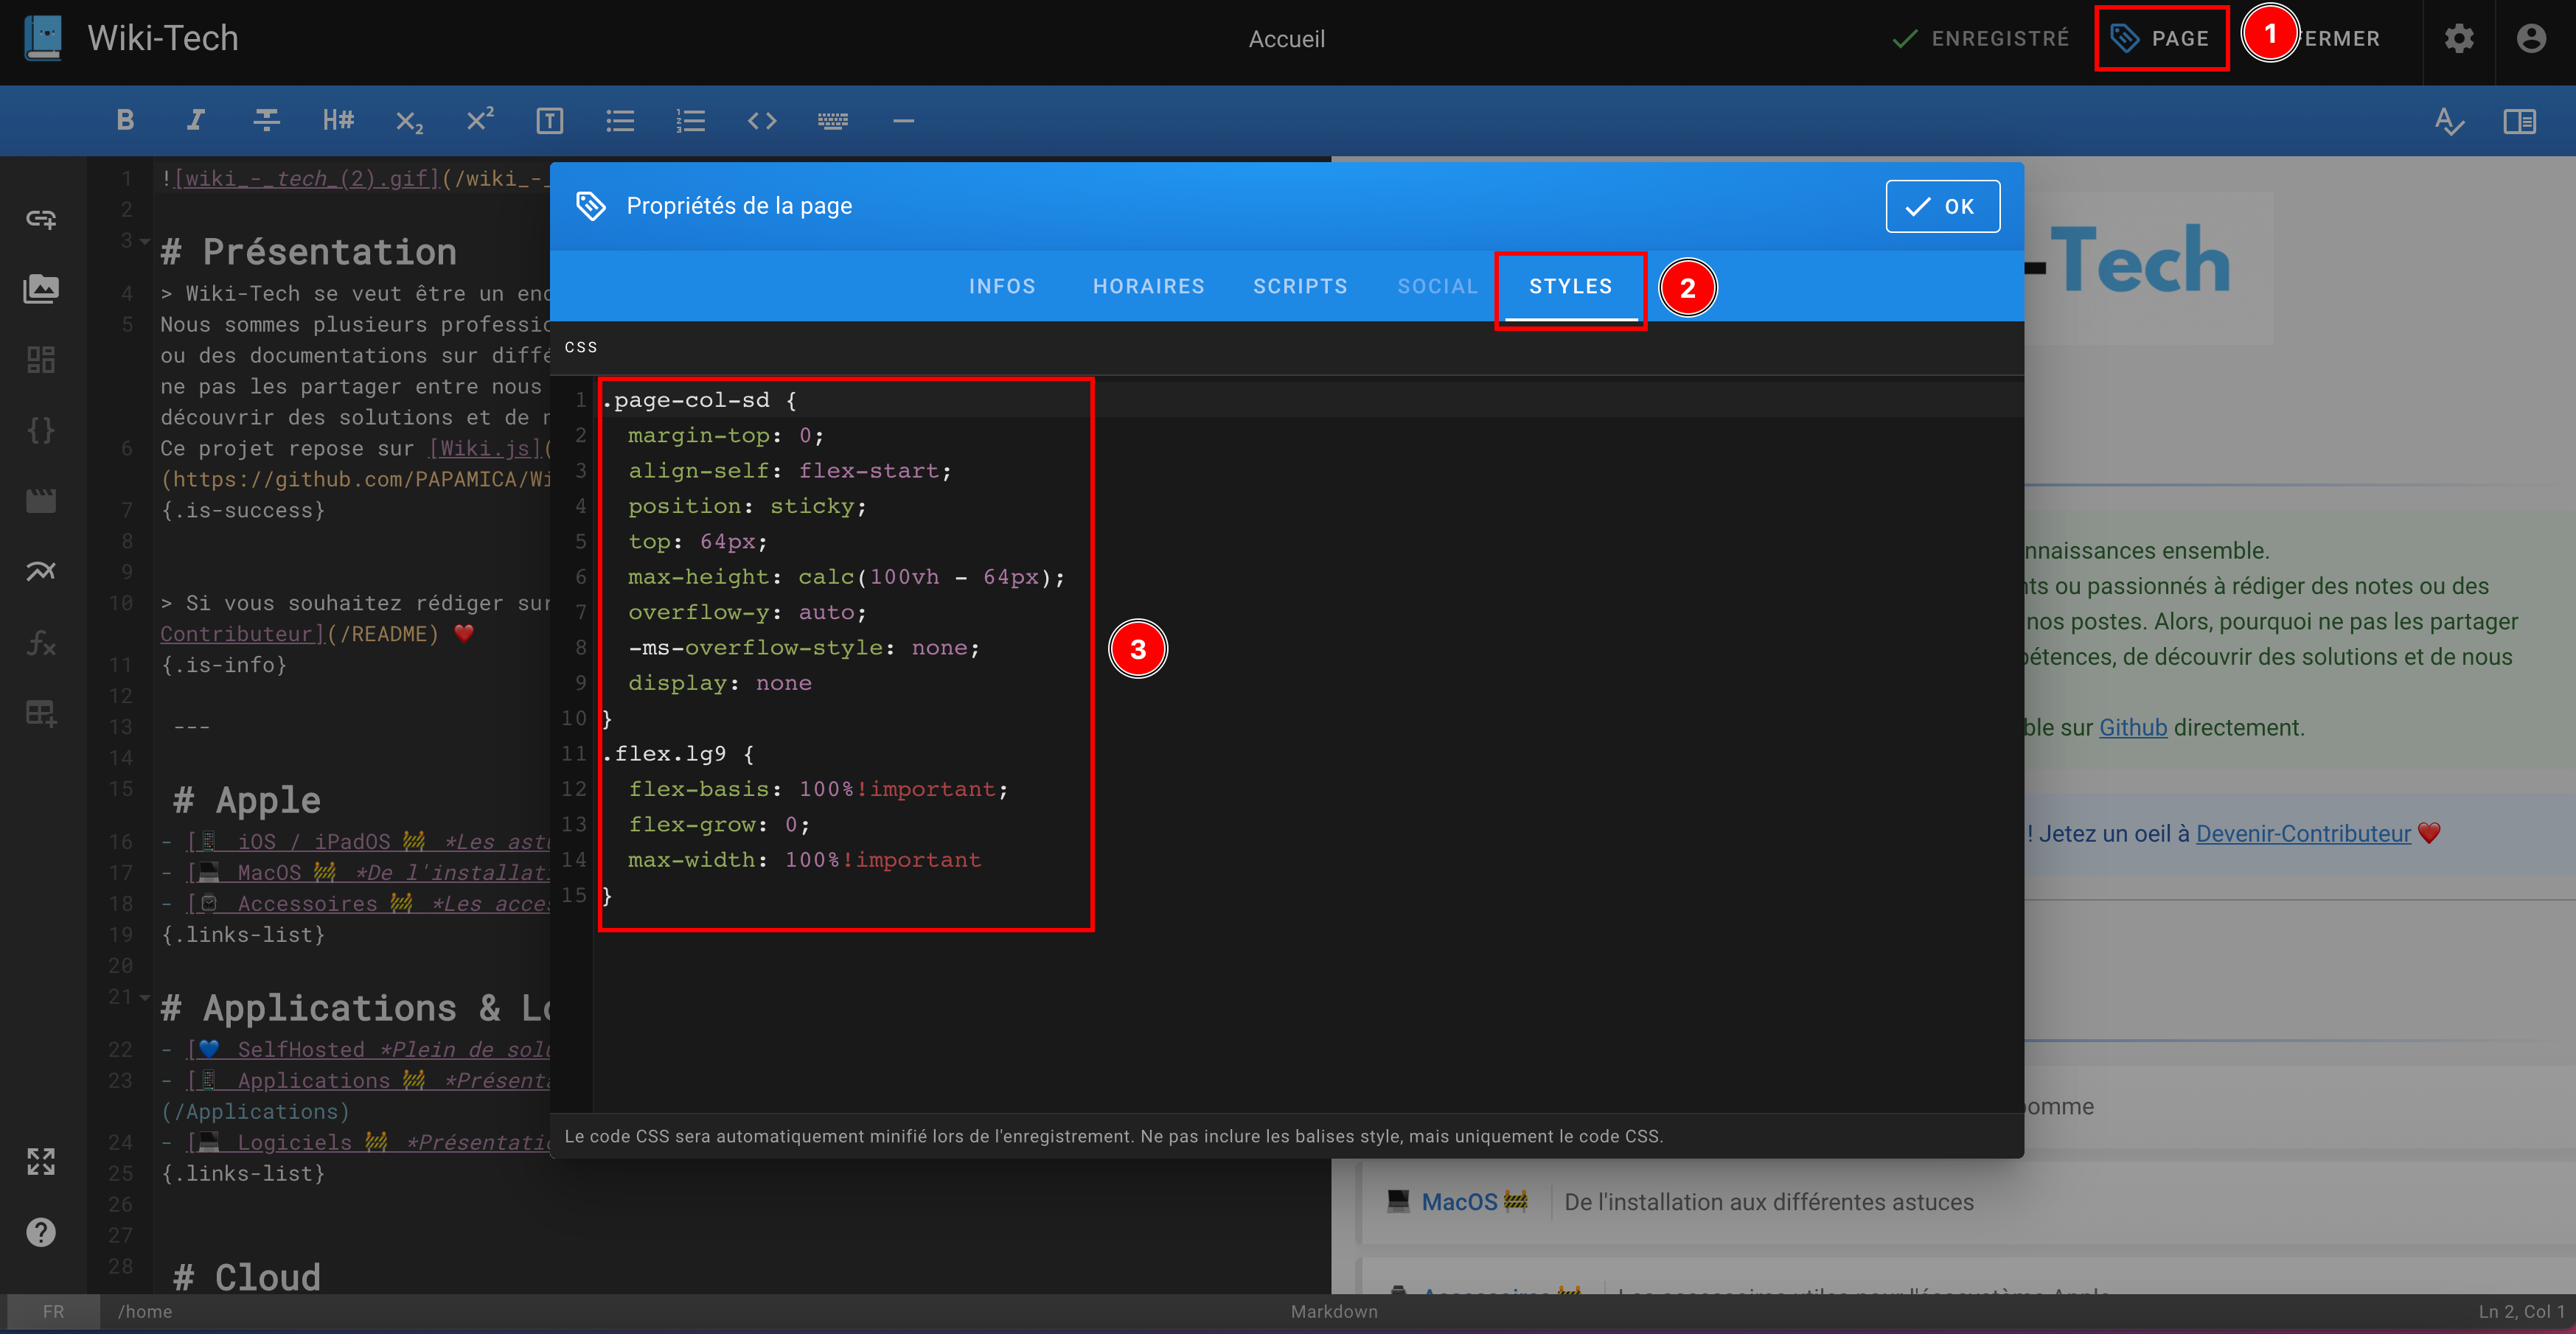Collapse the Présentation heading fold arrow
The image size is (2576, 1334).
click(x=146, y=240)
